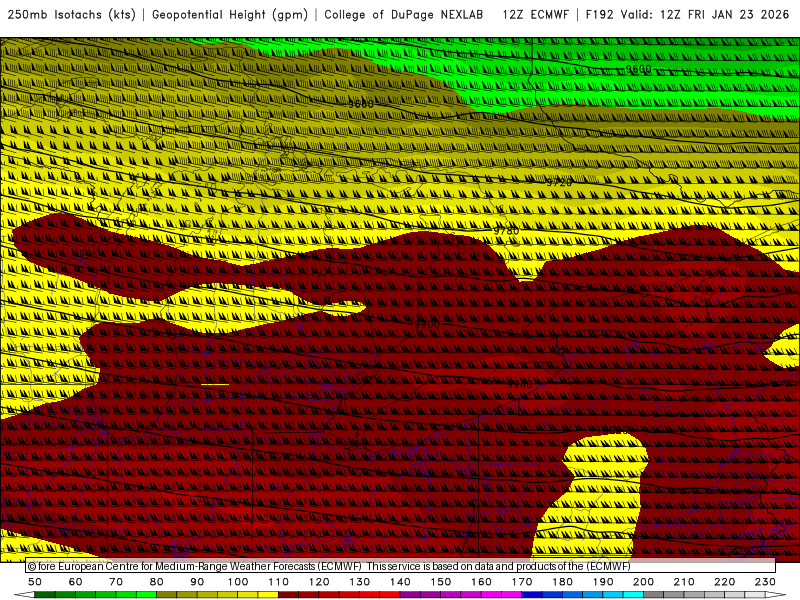Click the 'F192 Valid: 12Z FRI JAN 23 2026' text
This screenshot has width=800, height=600.
pos(687,15)
